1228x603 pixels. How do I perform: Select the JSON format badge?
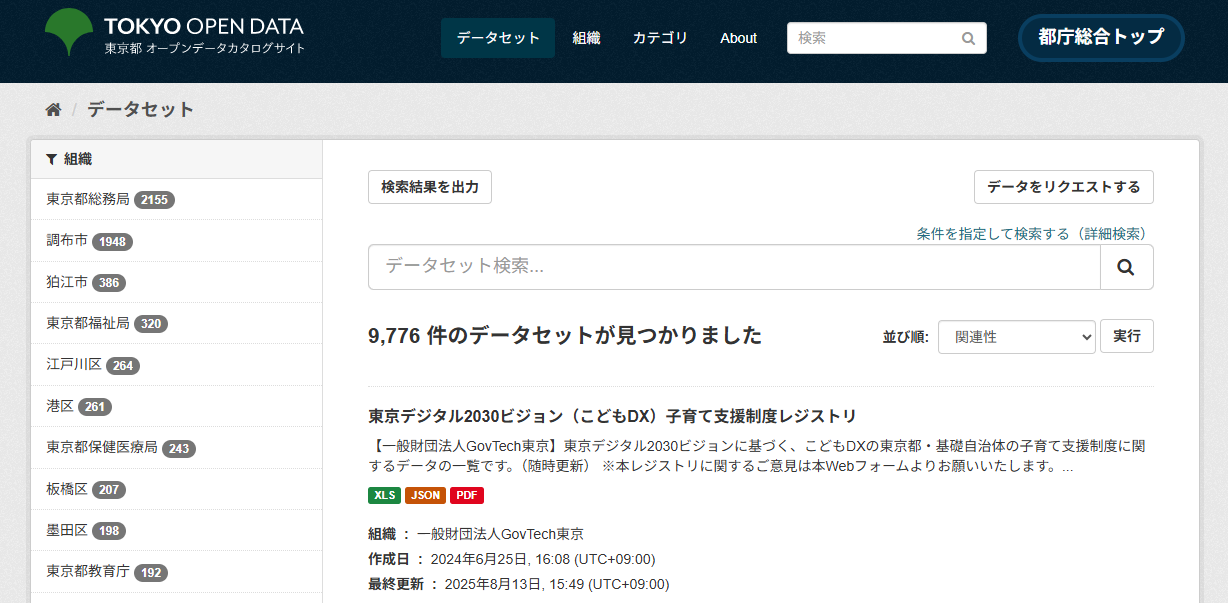[424, 495]
